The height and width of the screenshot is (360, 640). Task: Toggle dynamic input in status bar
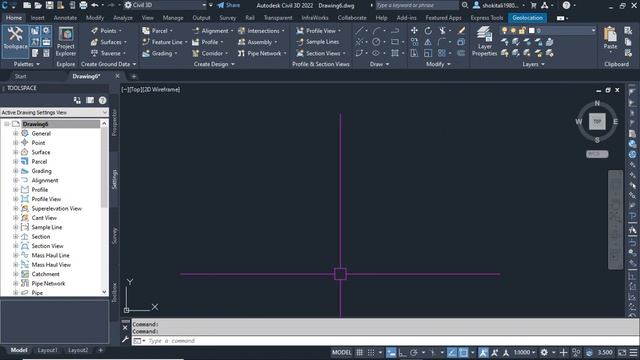pos(391,352)
